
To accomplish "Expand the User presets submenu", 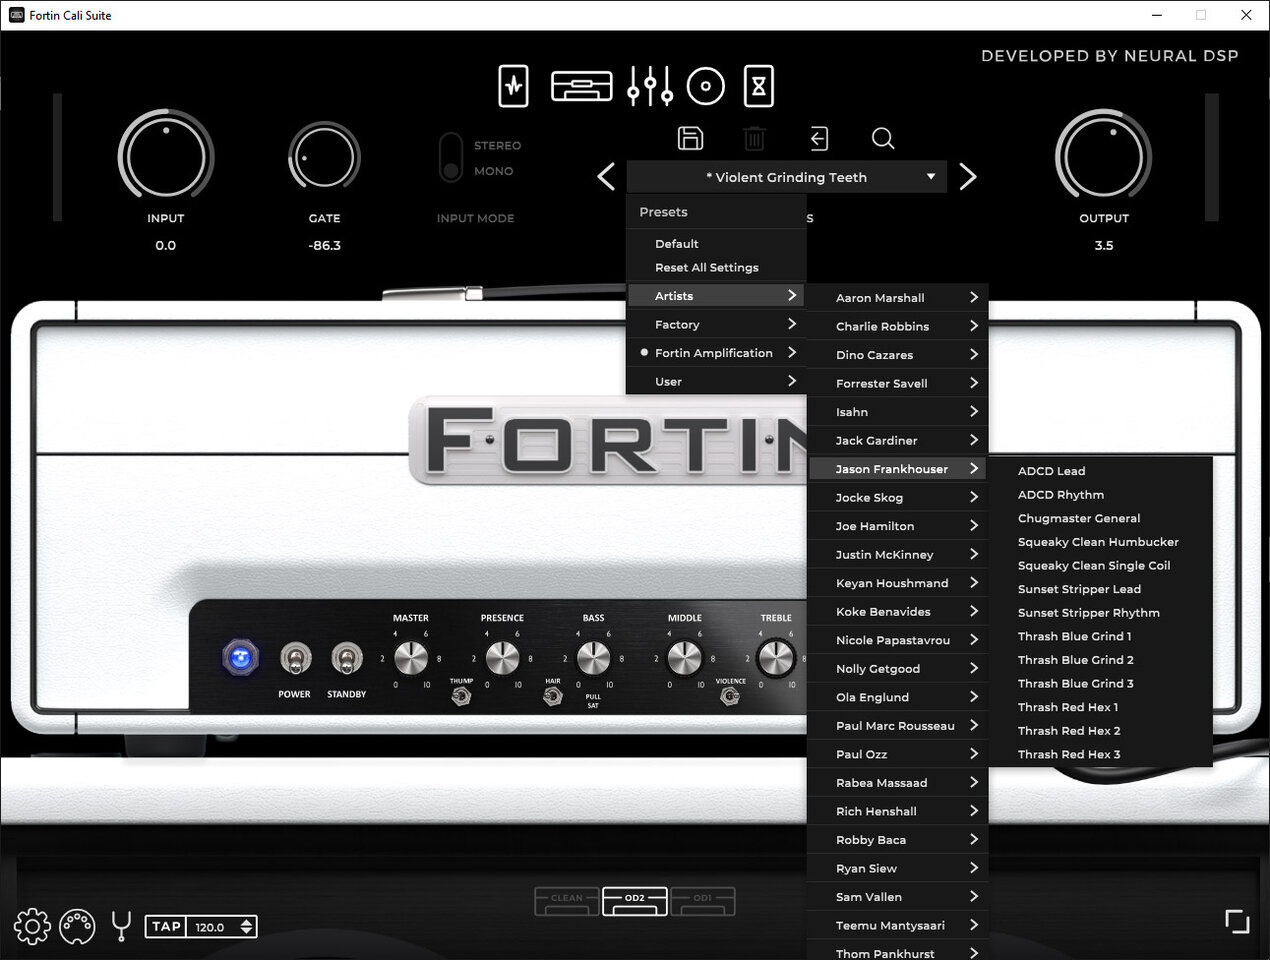I will (716, 381).
